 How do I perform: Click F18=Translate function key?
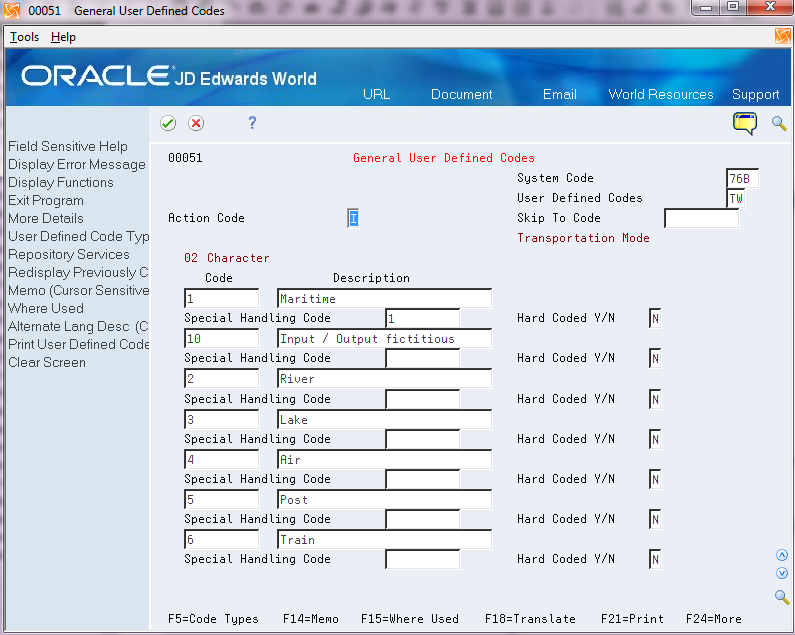pyautogui.click(x=530, y=619)
